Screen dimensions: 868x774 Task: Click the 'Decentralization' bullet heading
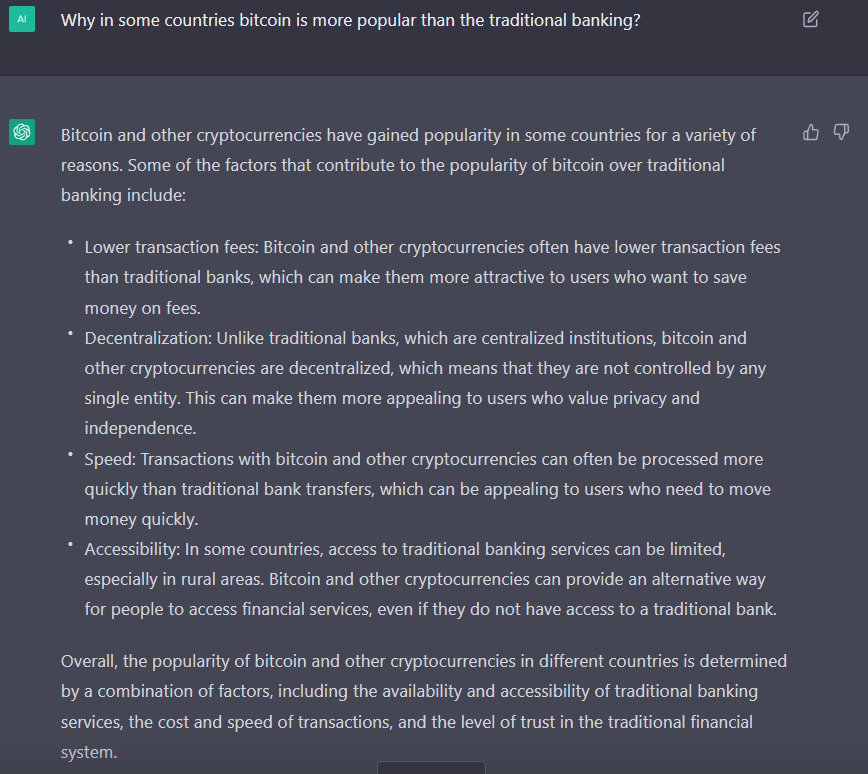point(148,338)
